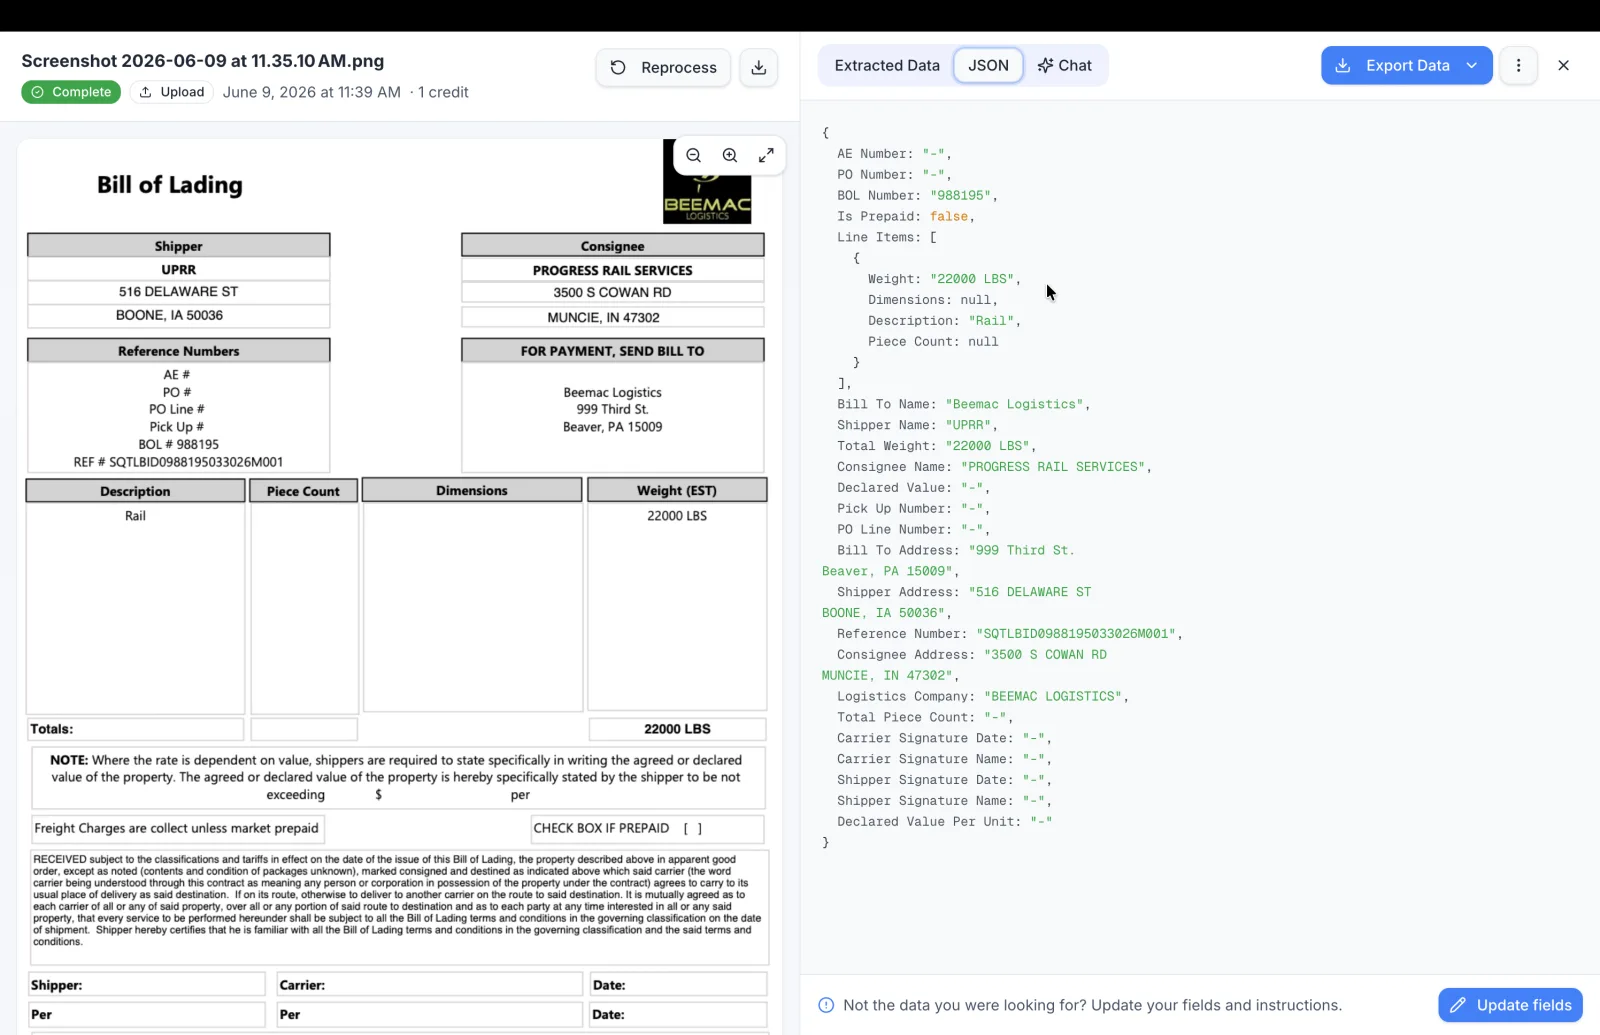Click the "Freight Charges are collect unless market prepaid" box
The image size is (1600, 1035).
tap(177, 828)
